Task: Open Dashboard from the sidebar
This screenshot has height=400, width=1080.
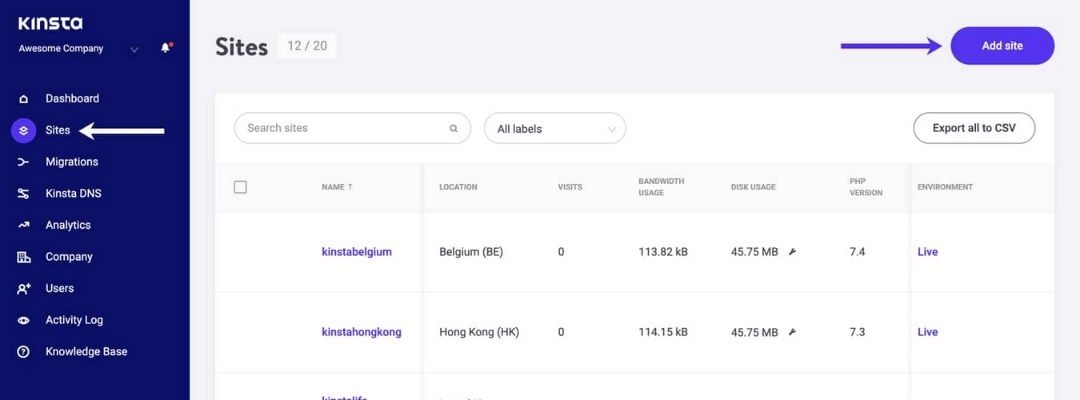Action: click(x=72, y=98)
